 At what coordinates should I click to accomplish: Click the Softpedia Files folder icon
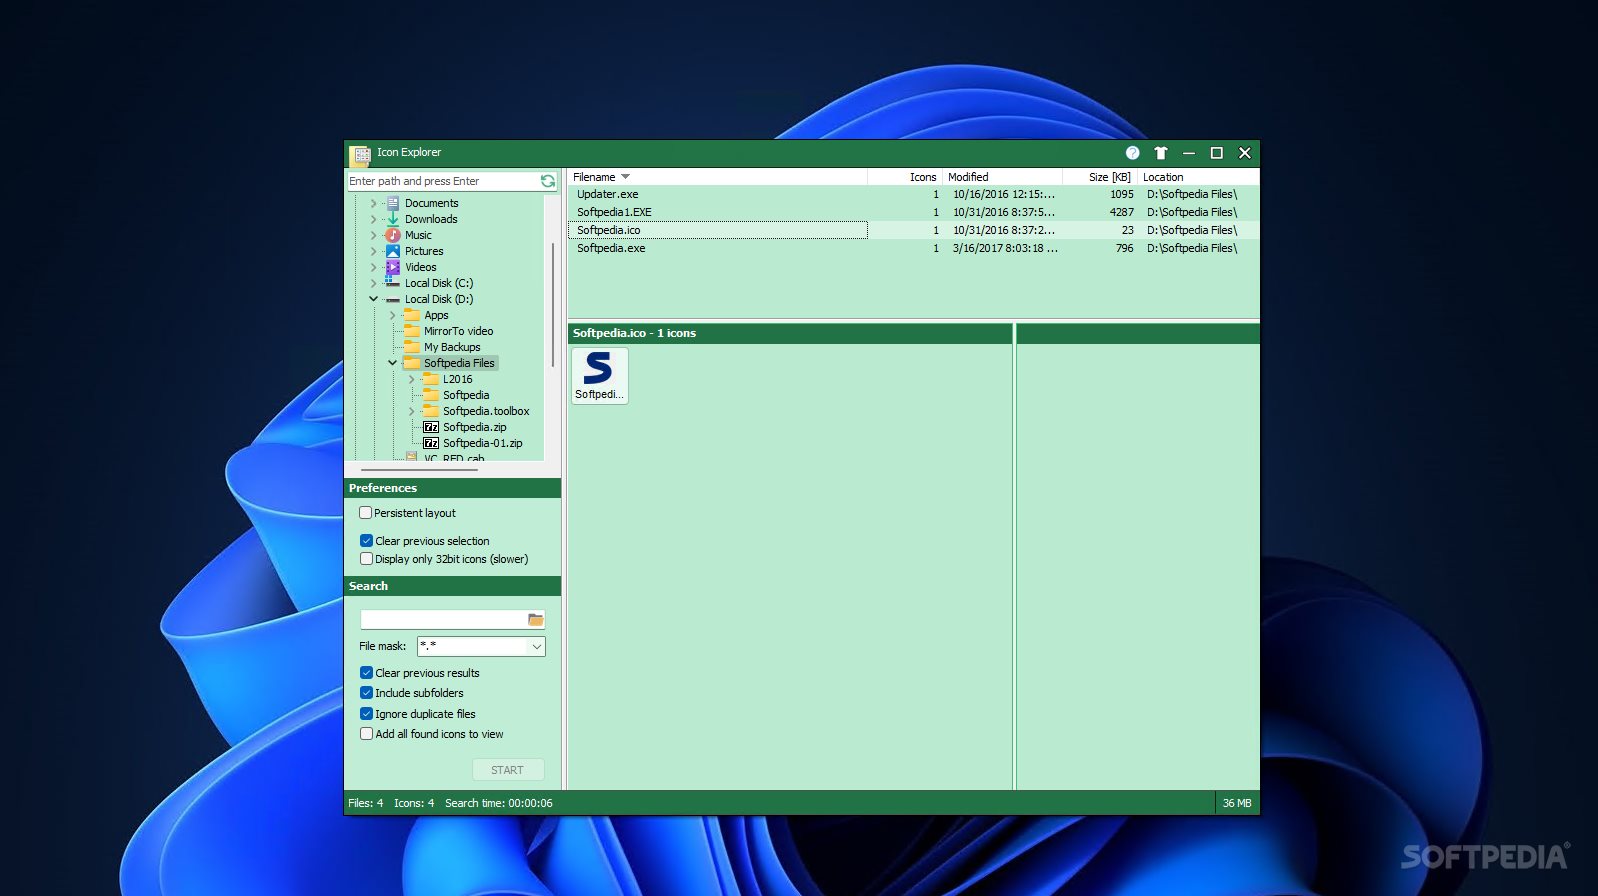412,363
